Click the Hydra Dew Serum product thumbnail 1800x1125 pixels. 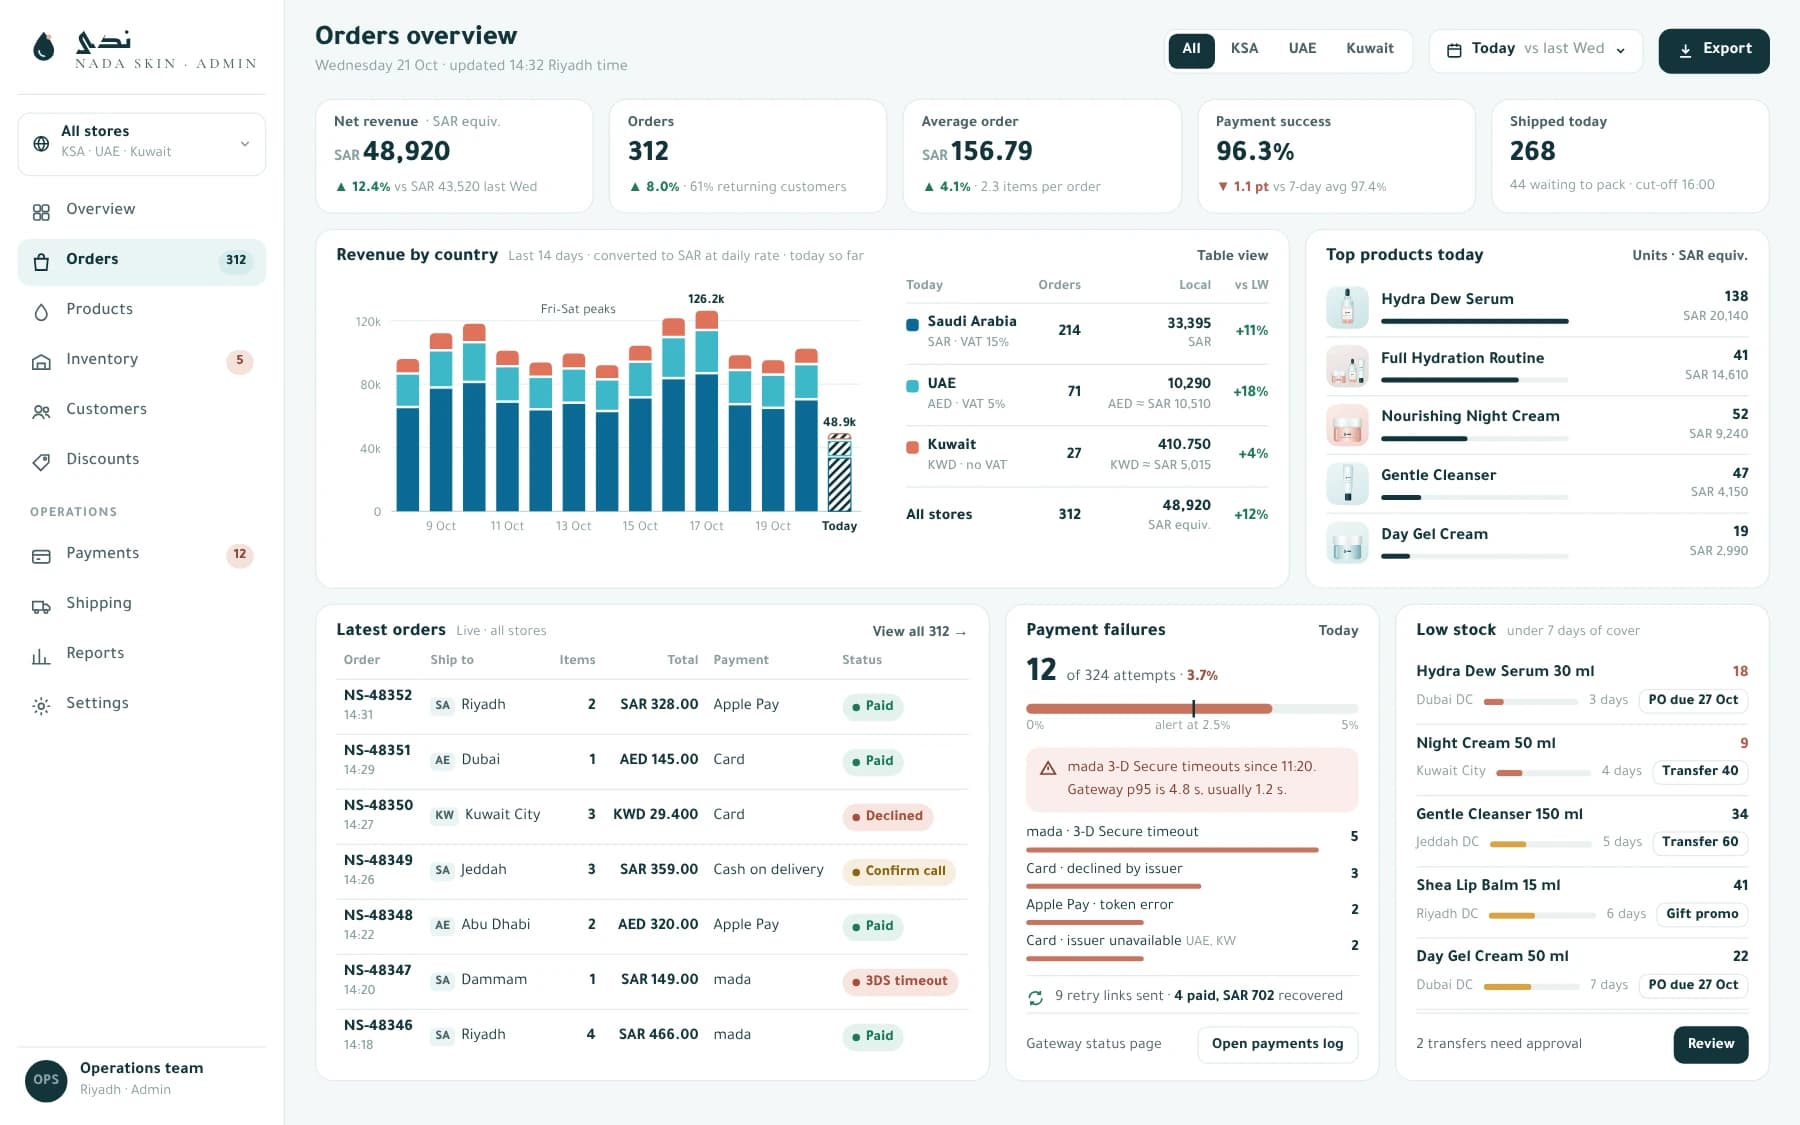(x=1347, y=308)
